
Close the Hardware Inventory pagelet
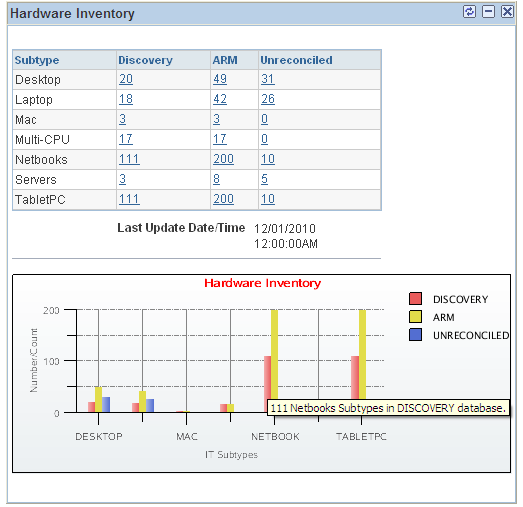507,12
